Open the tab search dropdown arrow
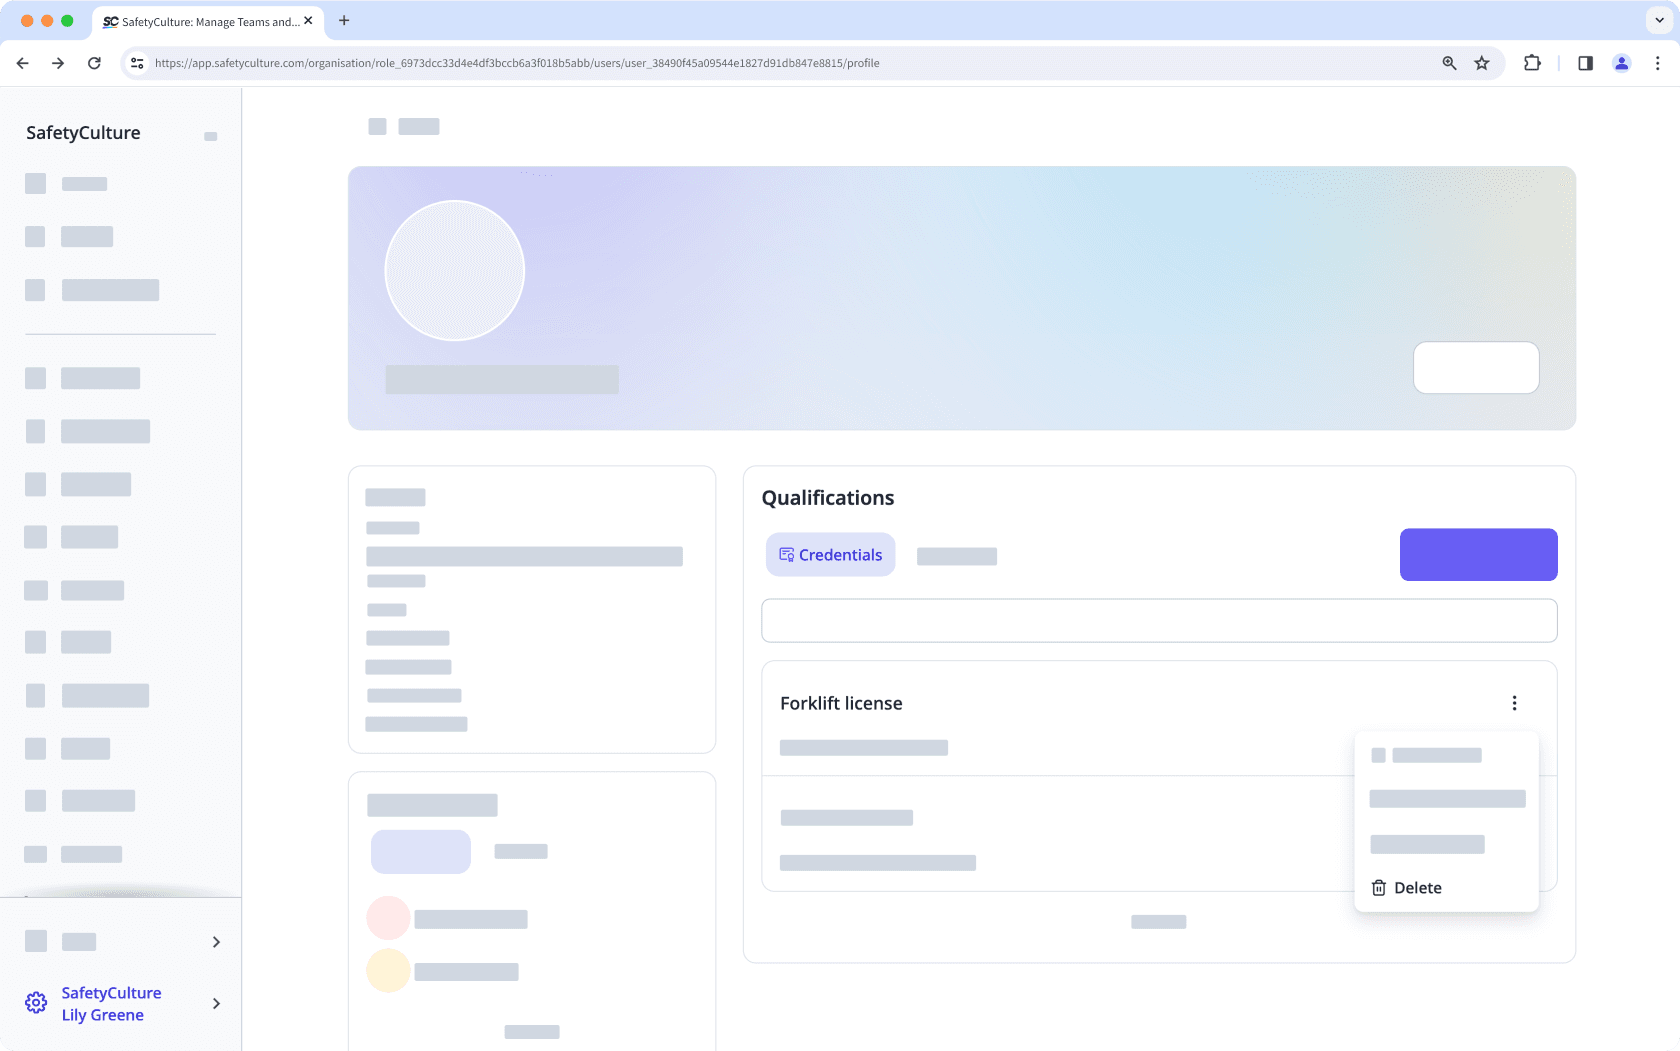This screenshot has height=1051, width=1680. (x=1657, y=20)
